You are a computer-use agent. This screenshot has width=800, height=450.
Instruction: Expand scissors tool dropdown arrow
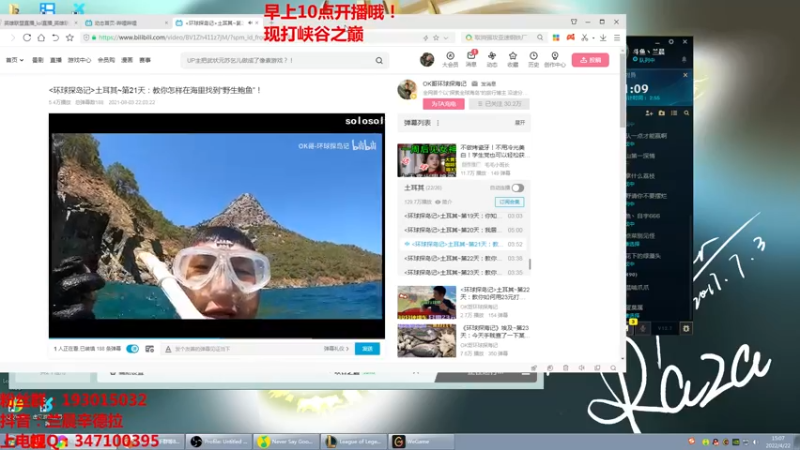click(x=593, y=38)
